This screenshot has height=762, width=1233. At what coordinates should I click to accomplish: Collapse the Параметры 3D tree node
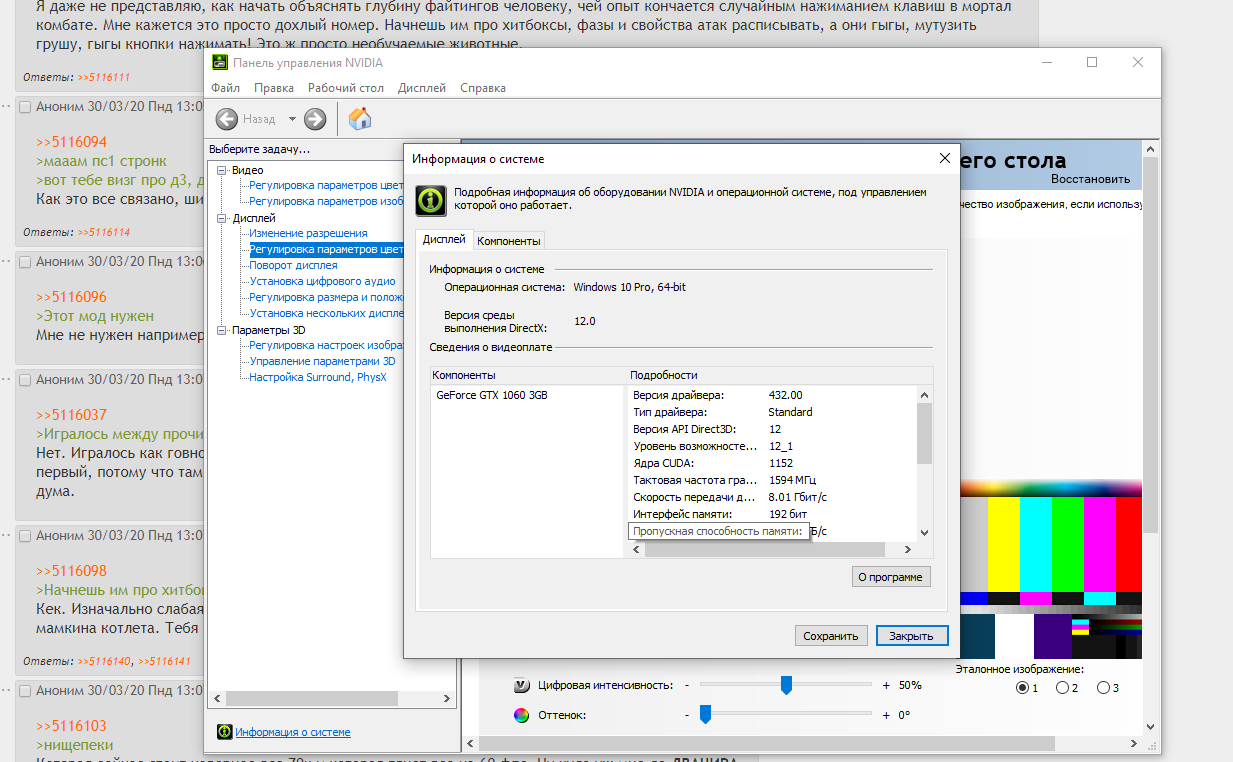[222, 330]
